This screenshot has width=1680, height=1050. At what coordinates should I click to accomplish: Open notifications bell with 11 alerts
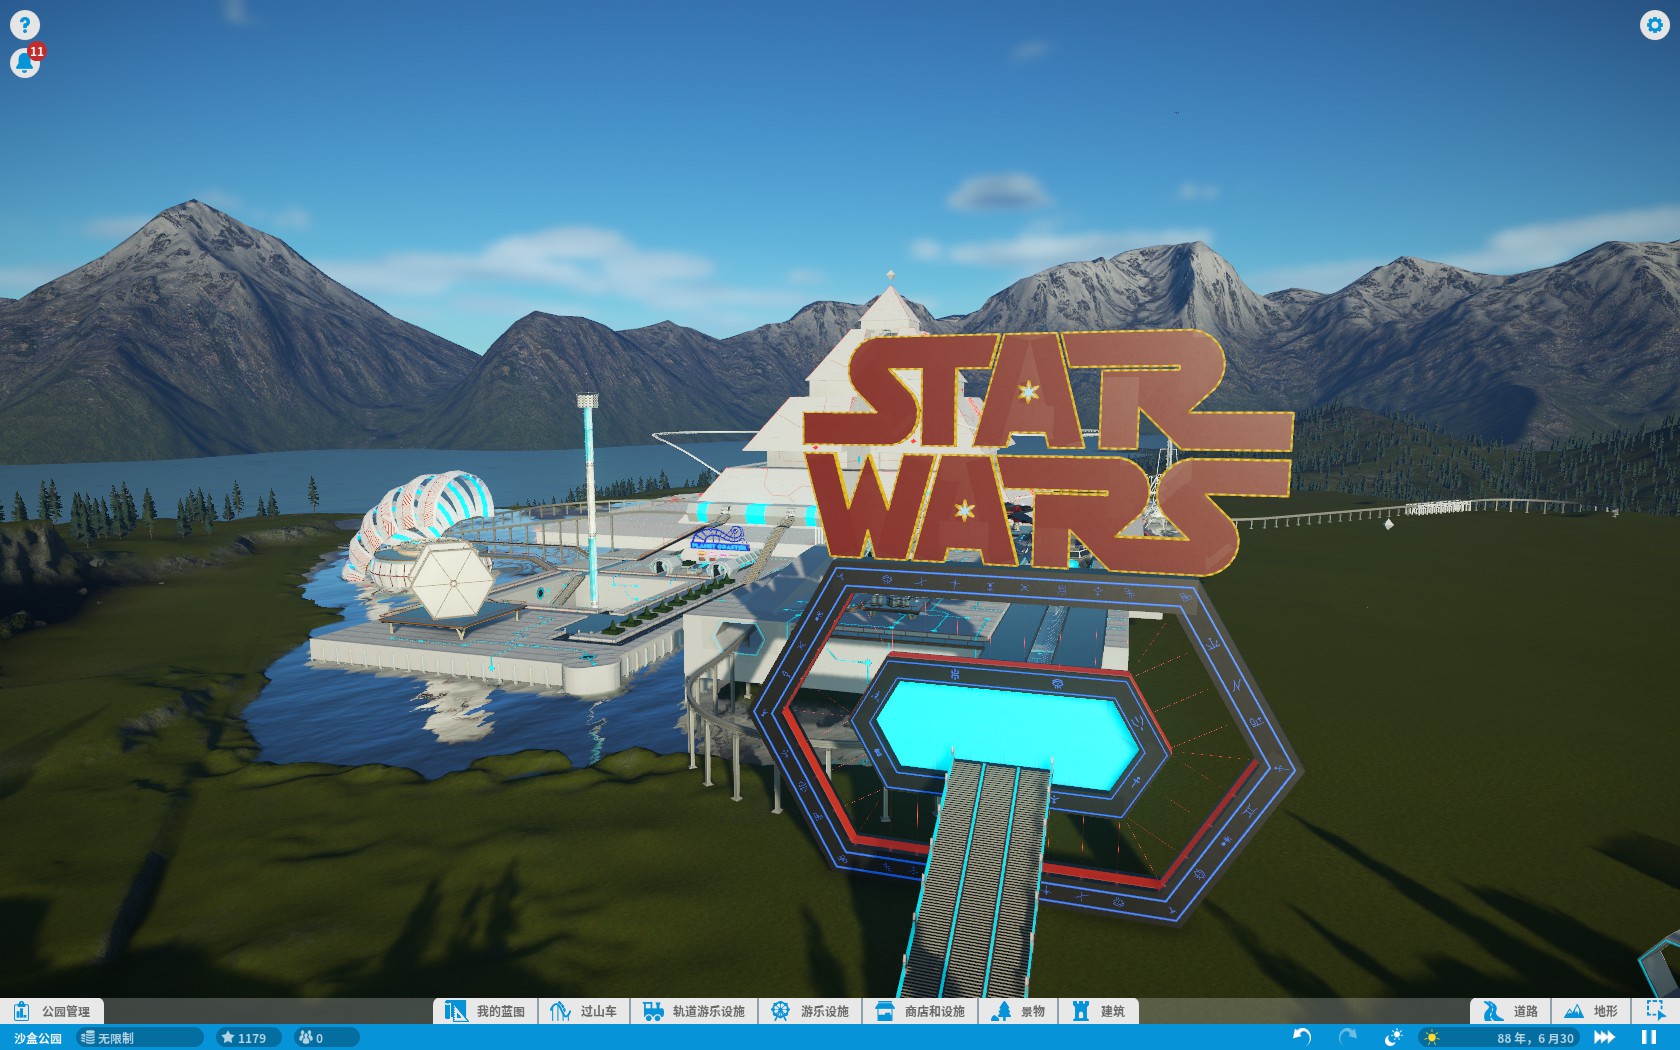[24, 63]
